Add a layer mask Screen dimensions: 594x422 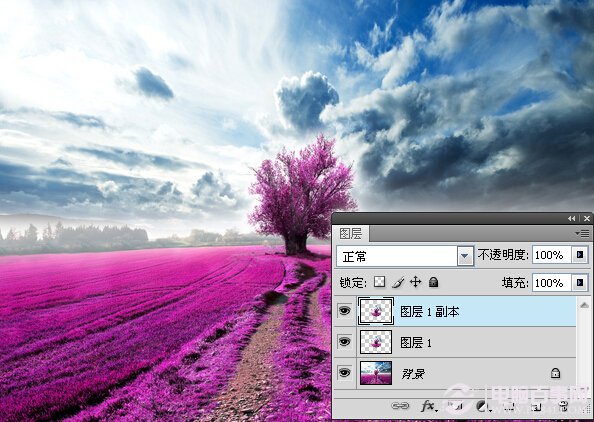(x=456, y=406)
